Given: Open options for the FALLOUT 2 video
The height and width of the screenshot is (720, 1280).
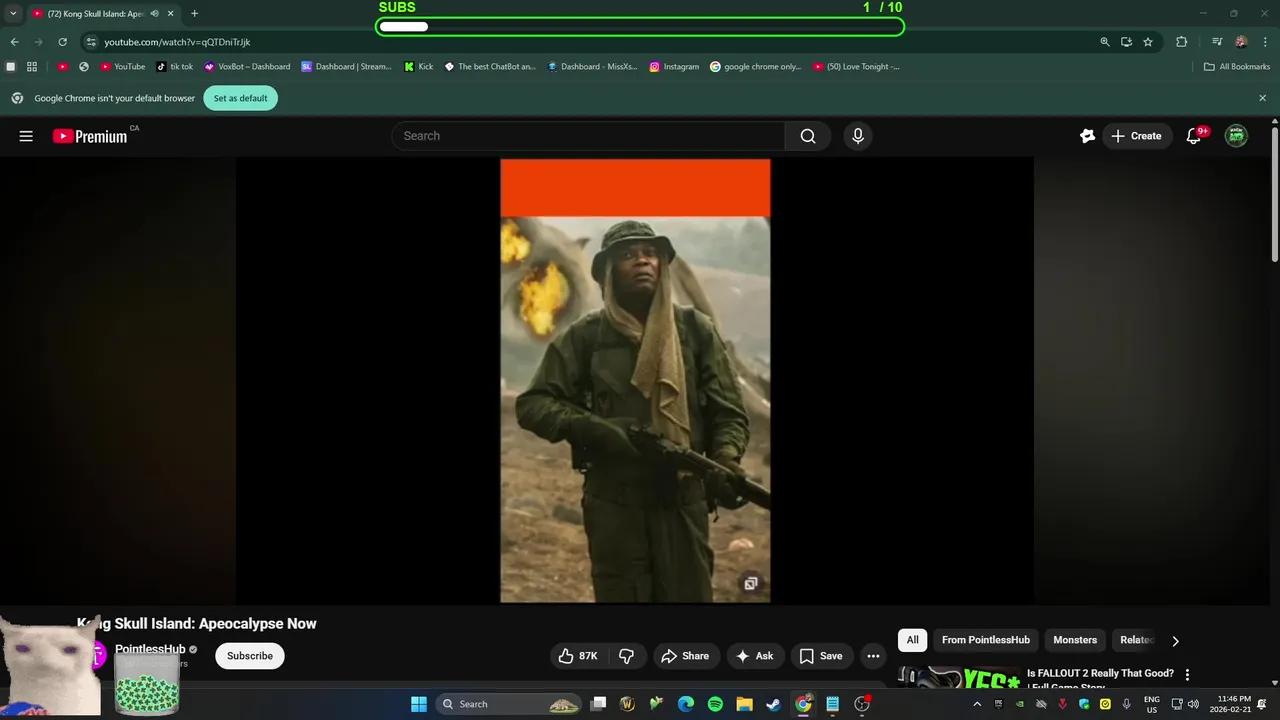Looking at the screenshot, I should (x=1188, y=675).
